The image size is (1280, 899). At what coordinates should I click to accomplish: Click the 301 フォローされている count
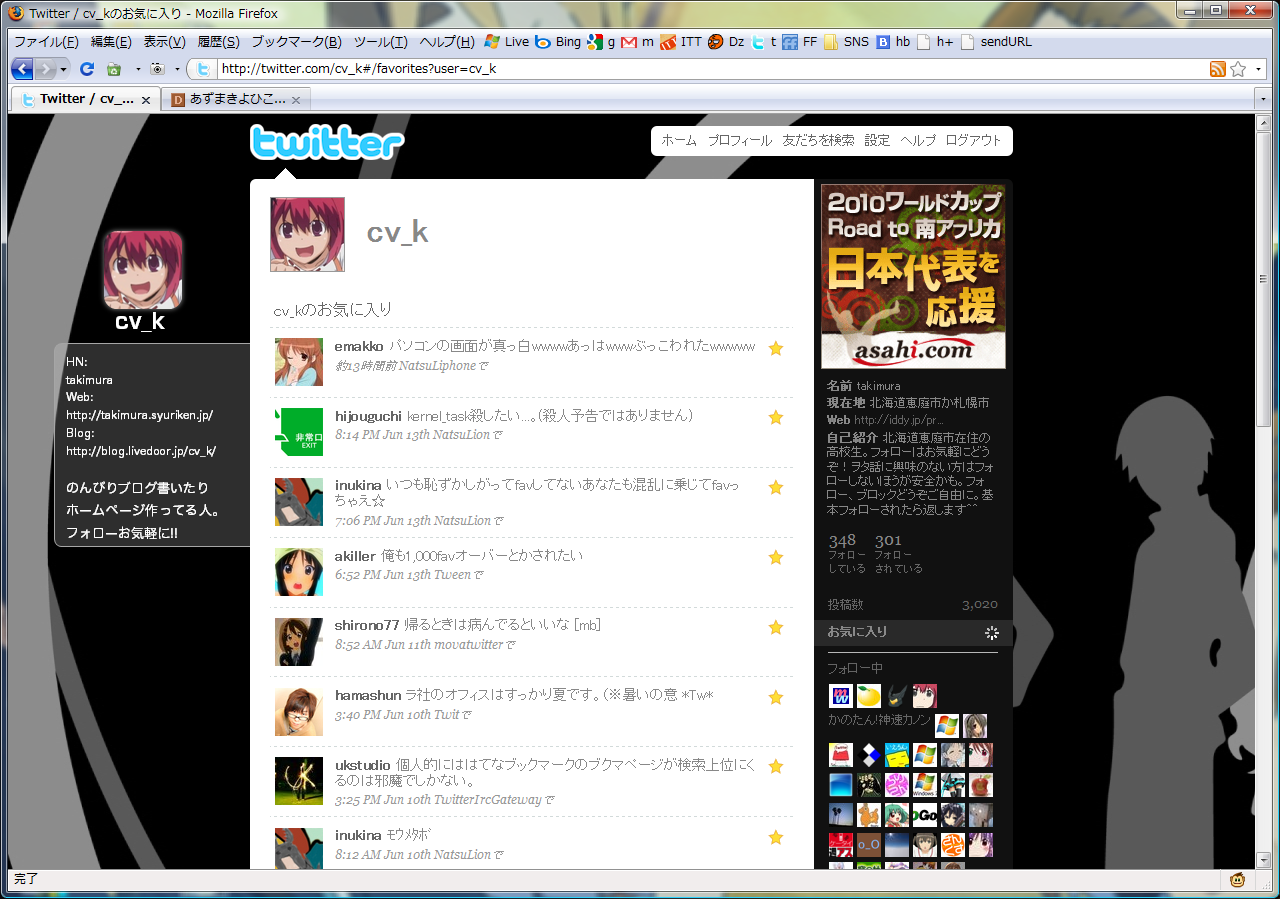click(x=898, y=552)
